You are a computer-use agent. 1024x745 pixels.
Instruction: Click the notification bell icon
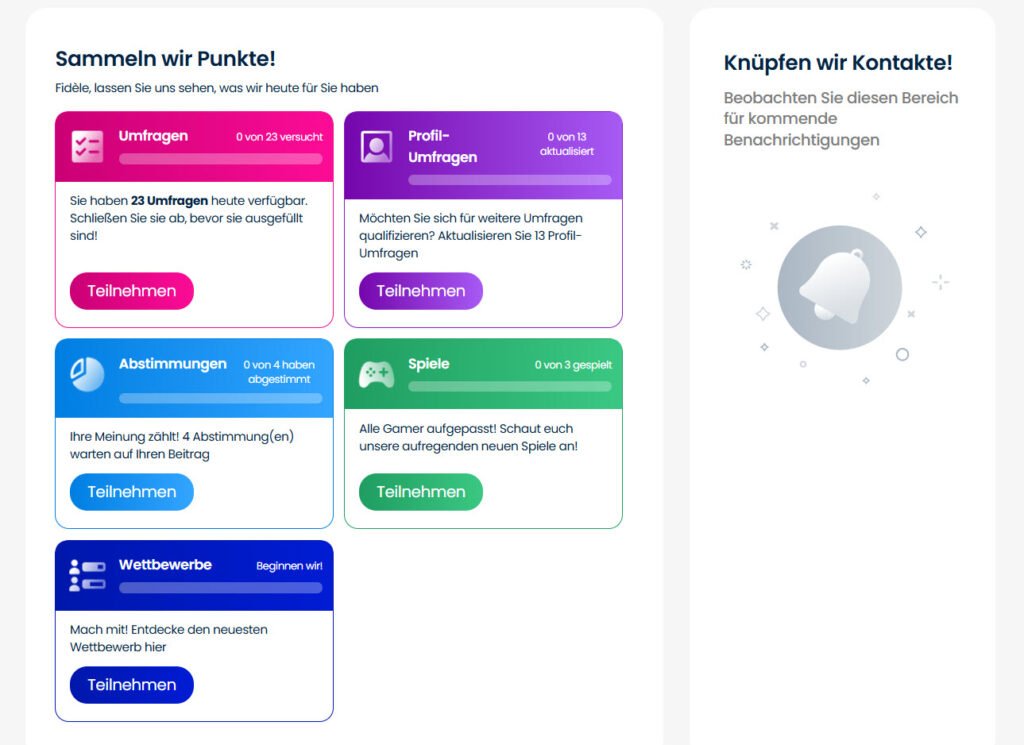pyautogui.click(x=838, y=287)
